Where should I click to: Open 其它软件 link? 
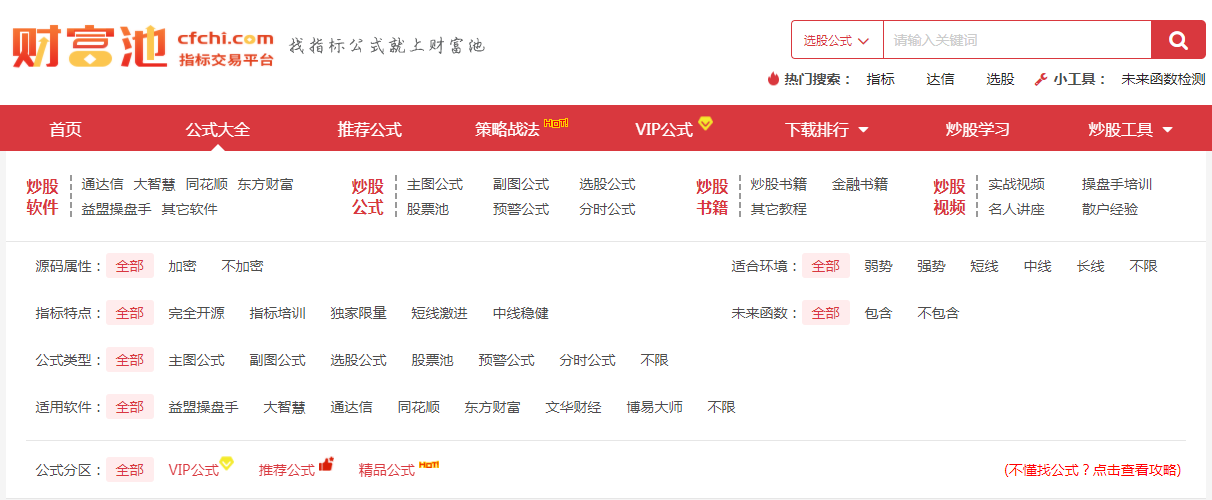[189, 209]
